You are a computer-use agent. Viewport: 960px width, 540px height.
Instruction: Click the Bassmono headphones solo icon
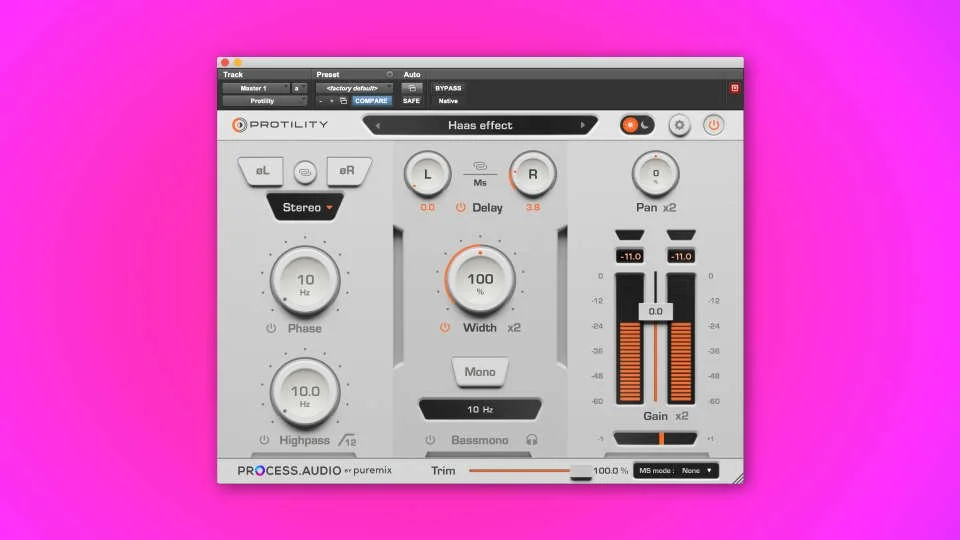click(531, 440)
